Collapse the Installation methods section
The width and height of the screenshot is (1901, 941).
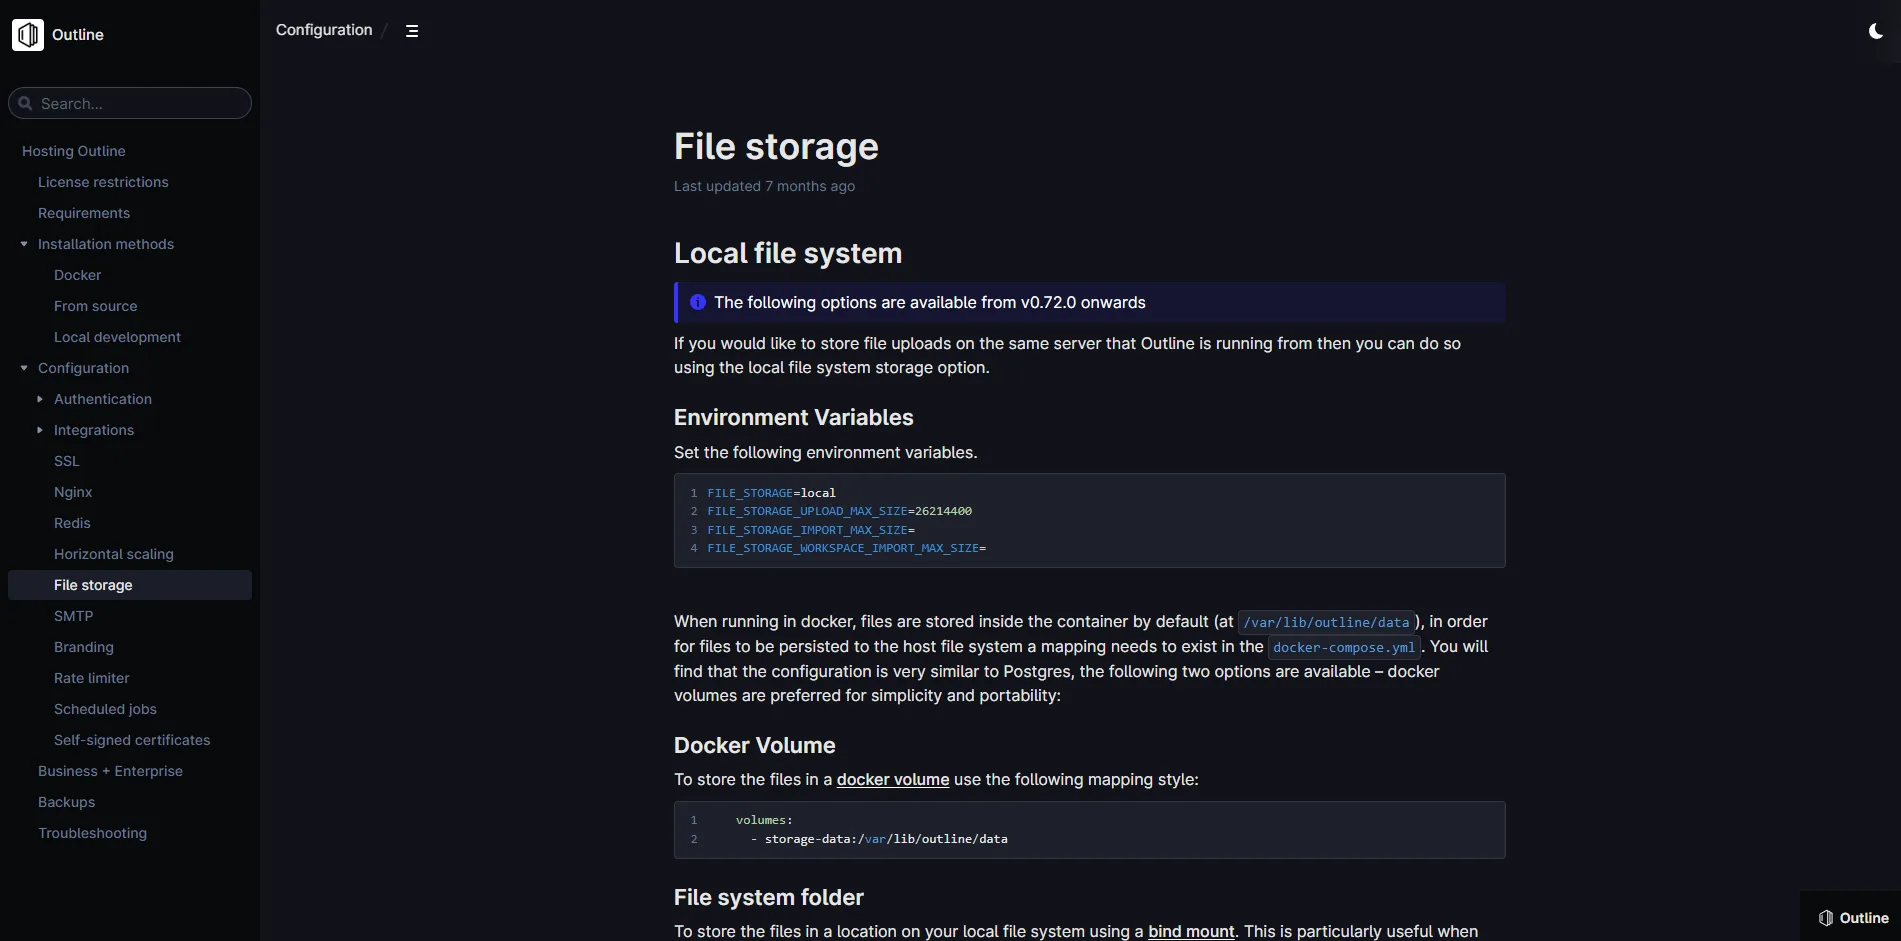(x=24, y=244)
